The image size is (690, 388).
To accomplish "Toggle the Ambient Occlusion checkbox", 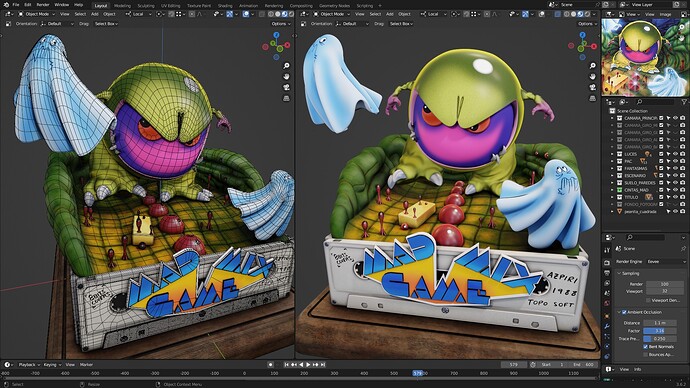I will (624, 312).
